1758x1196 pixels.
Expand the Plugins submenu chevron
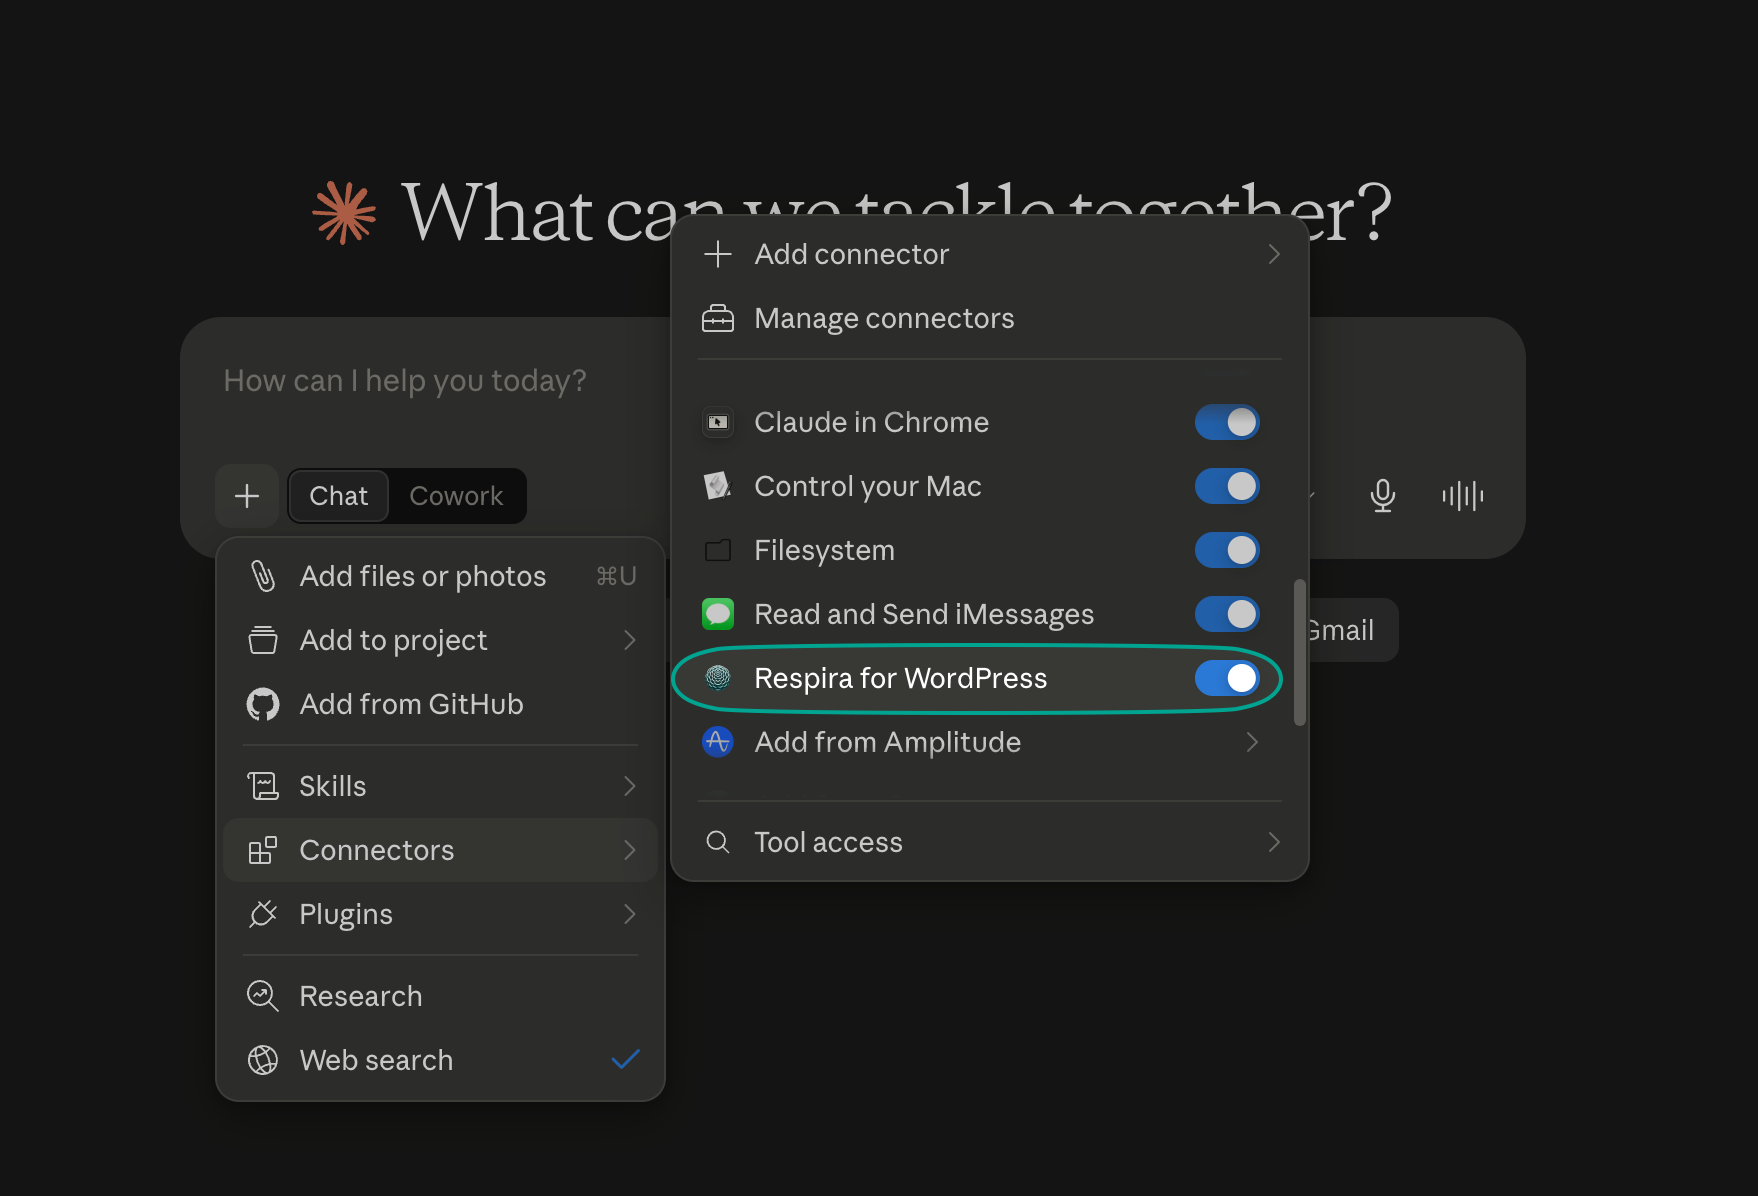pos(629,914)
